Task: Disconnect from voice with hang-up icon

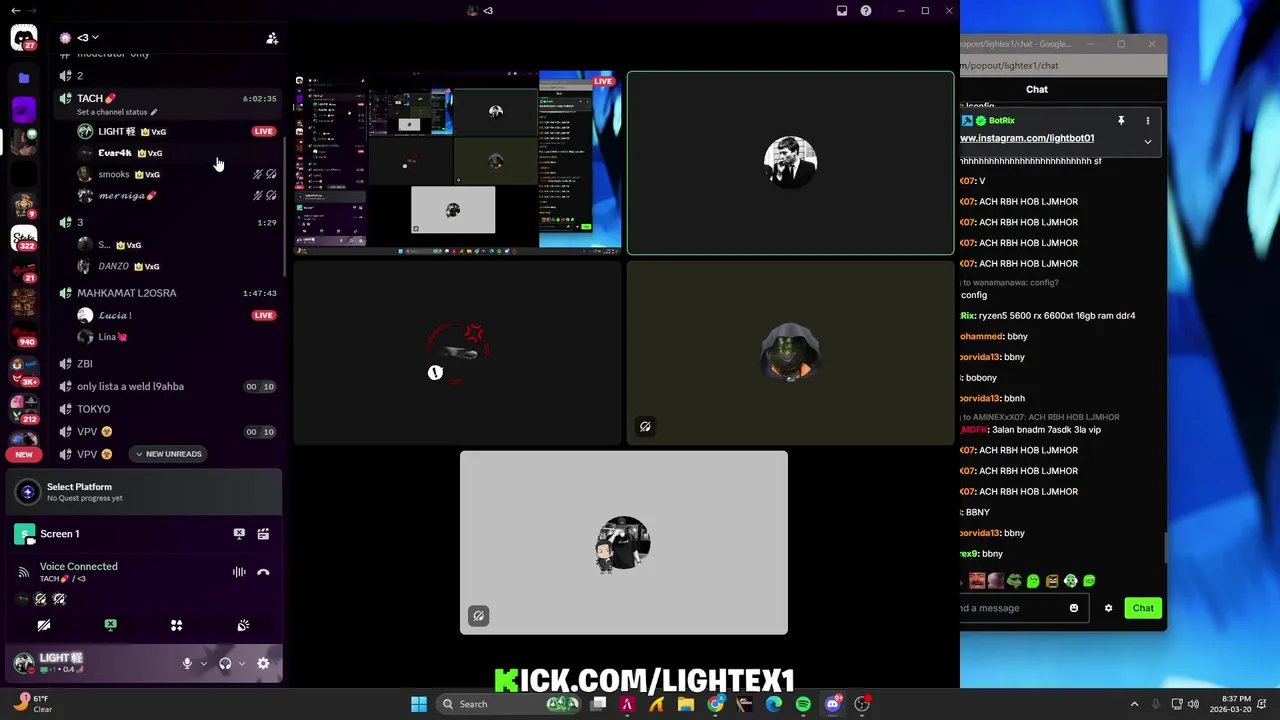Action: pos(263,572)
